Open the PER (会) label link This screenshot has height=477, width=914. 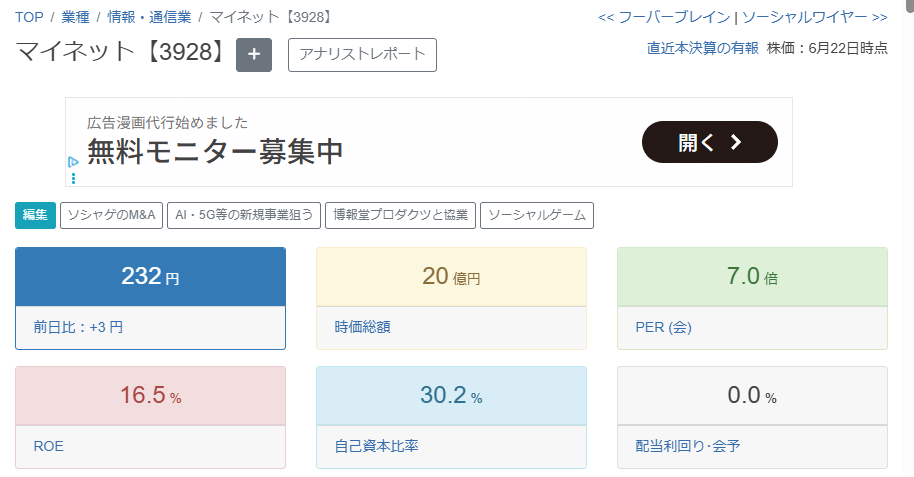663,327
